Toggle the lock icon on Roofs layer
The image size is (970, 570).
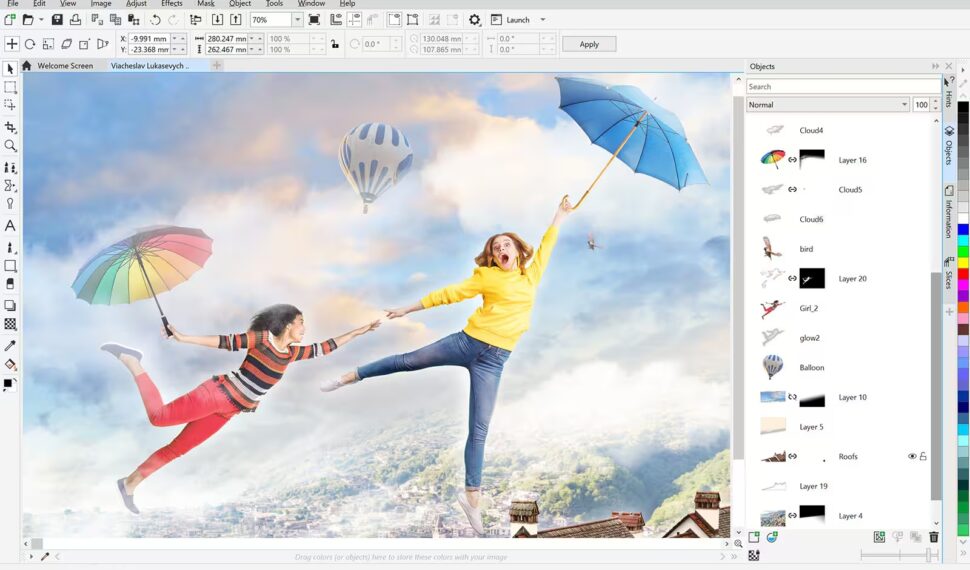point(923,456)
